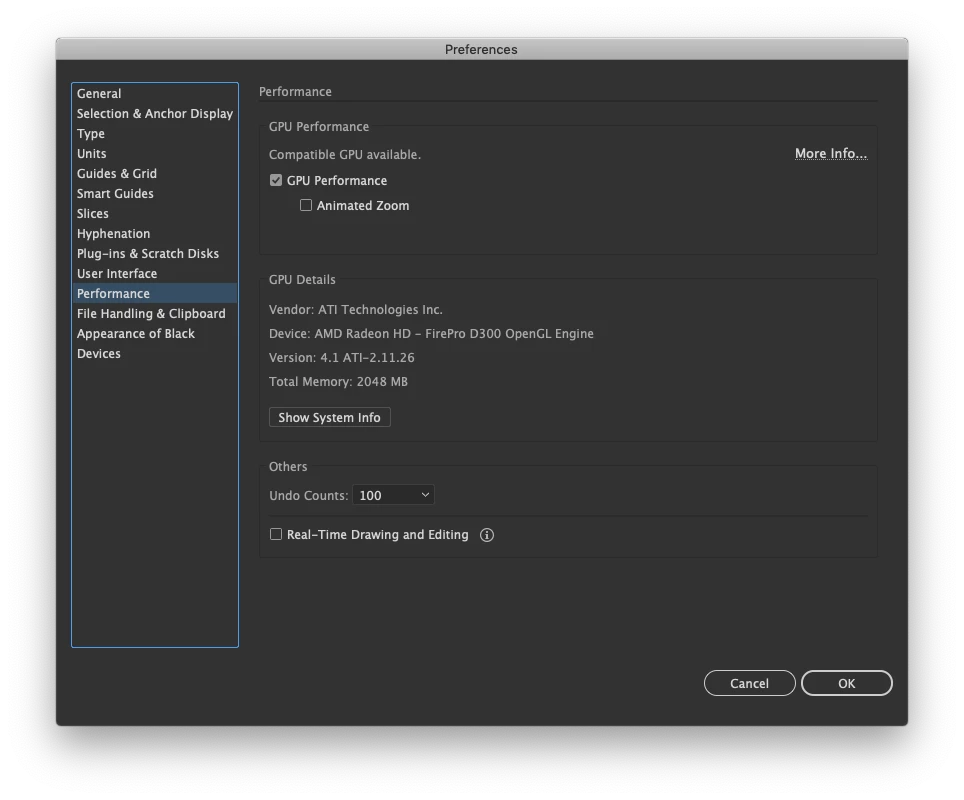Open the Undo Counts dropdown
The width and height of the screenshot is (964, 800).
(393, 495)
